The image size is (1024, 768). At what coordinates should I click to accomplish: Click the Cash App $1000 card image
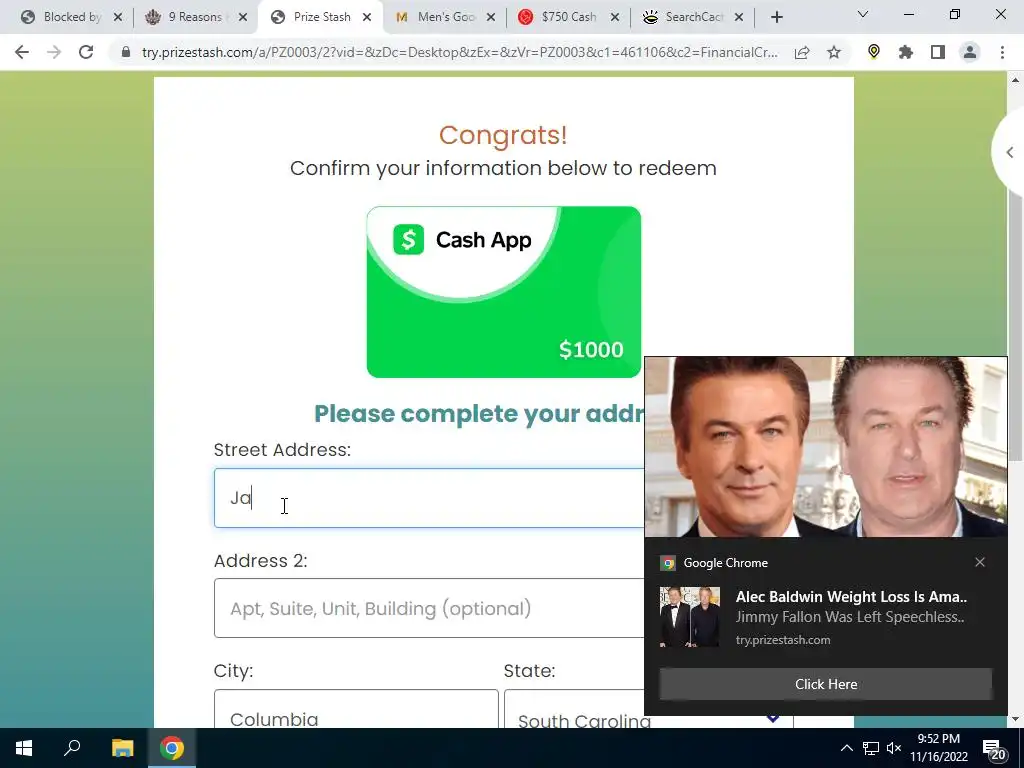pyautogui.click(x=504, y=292)
